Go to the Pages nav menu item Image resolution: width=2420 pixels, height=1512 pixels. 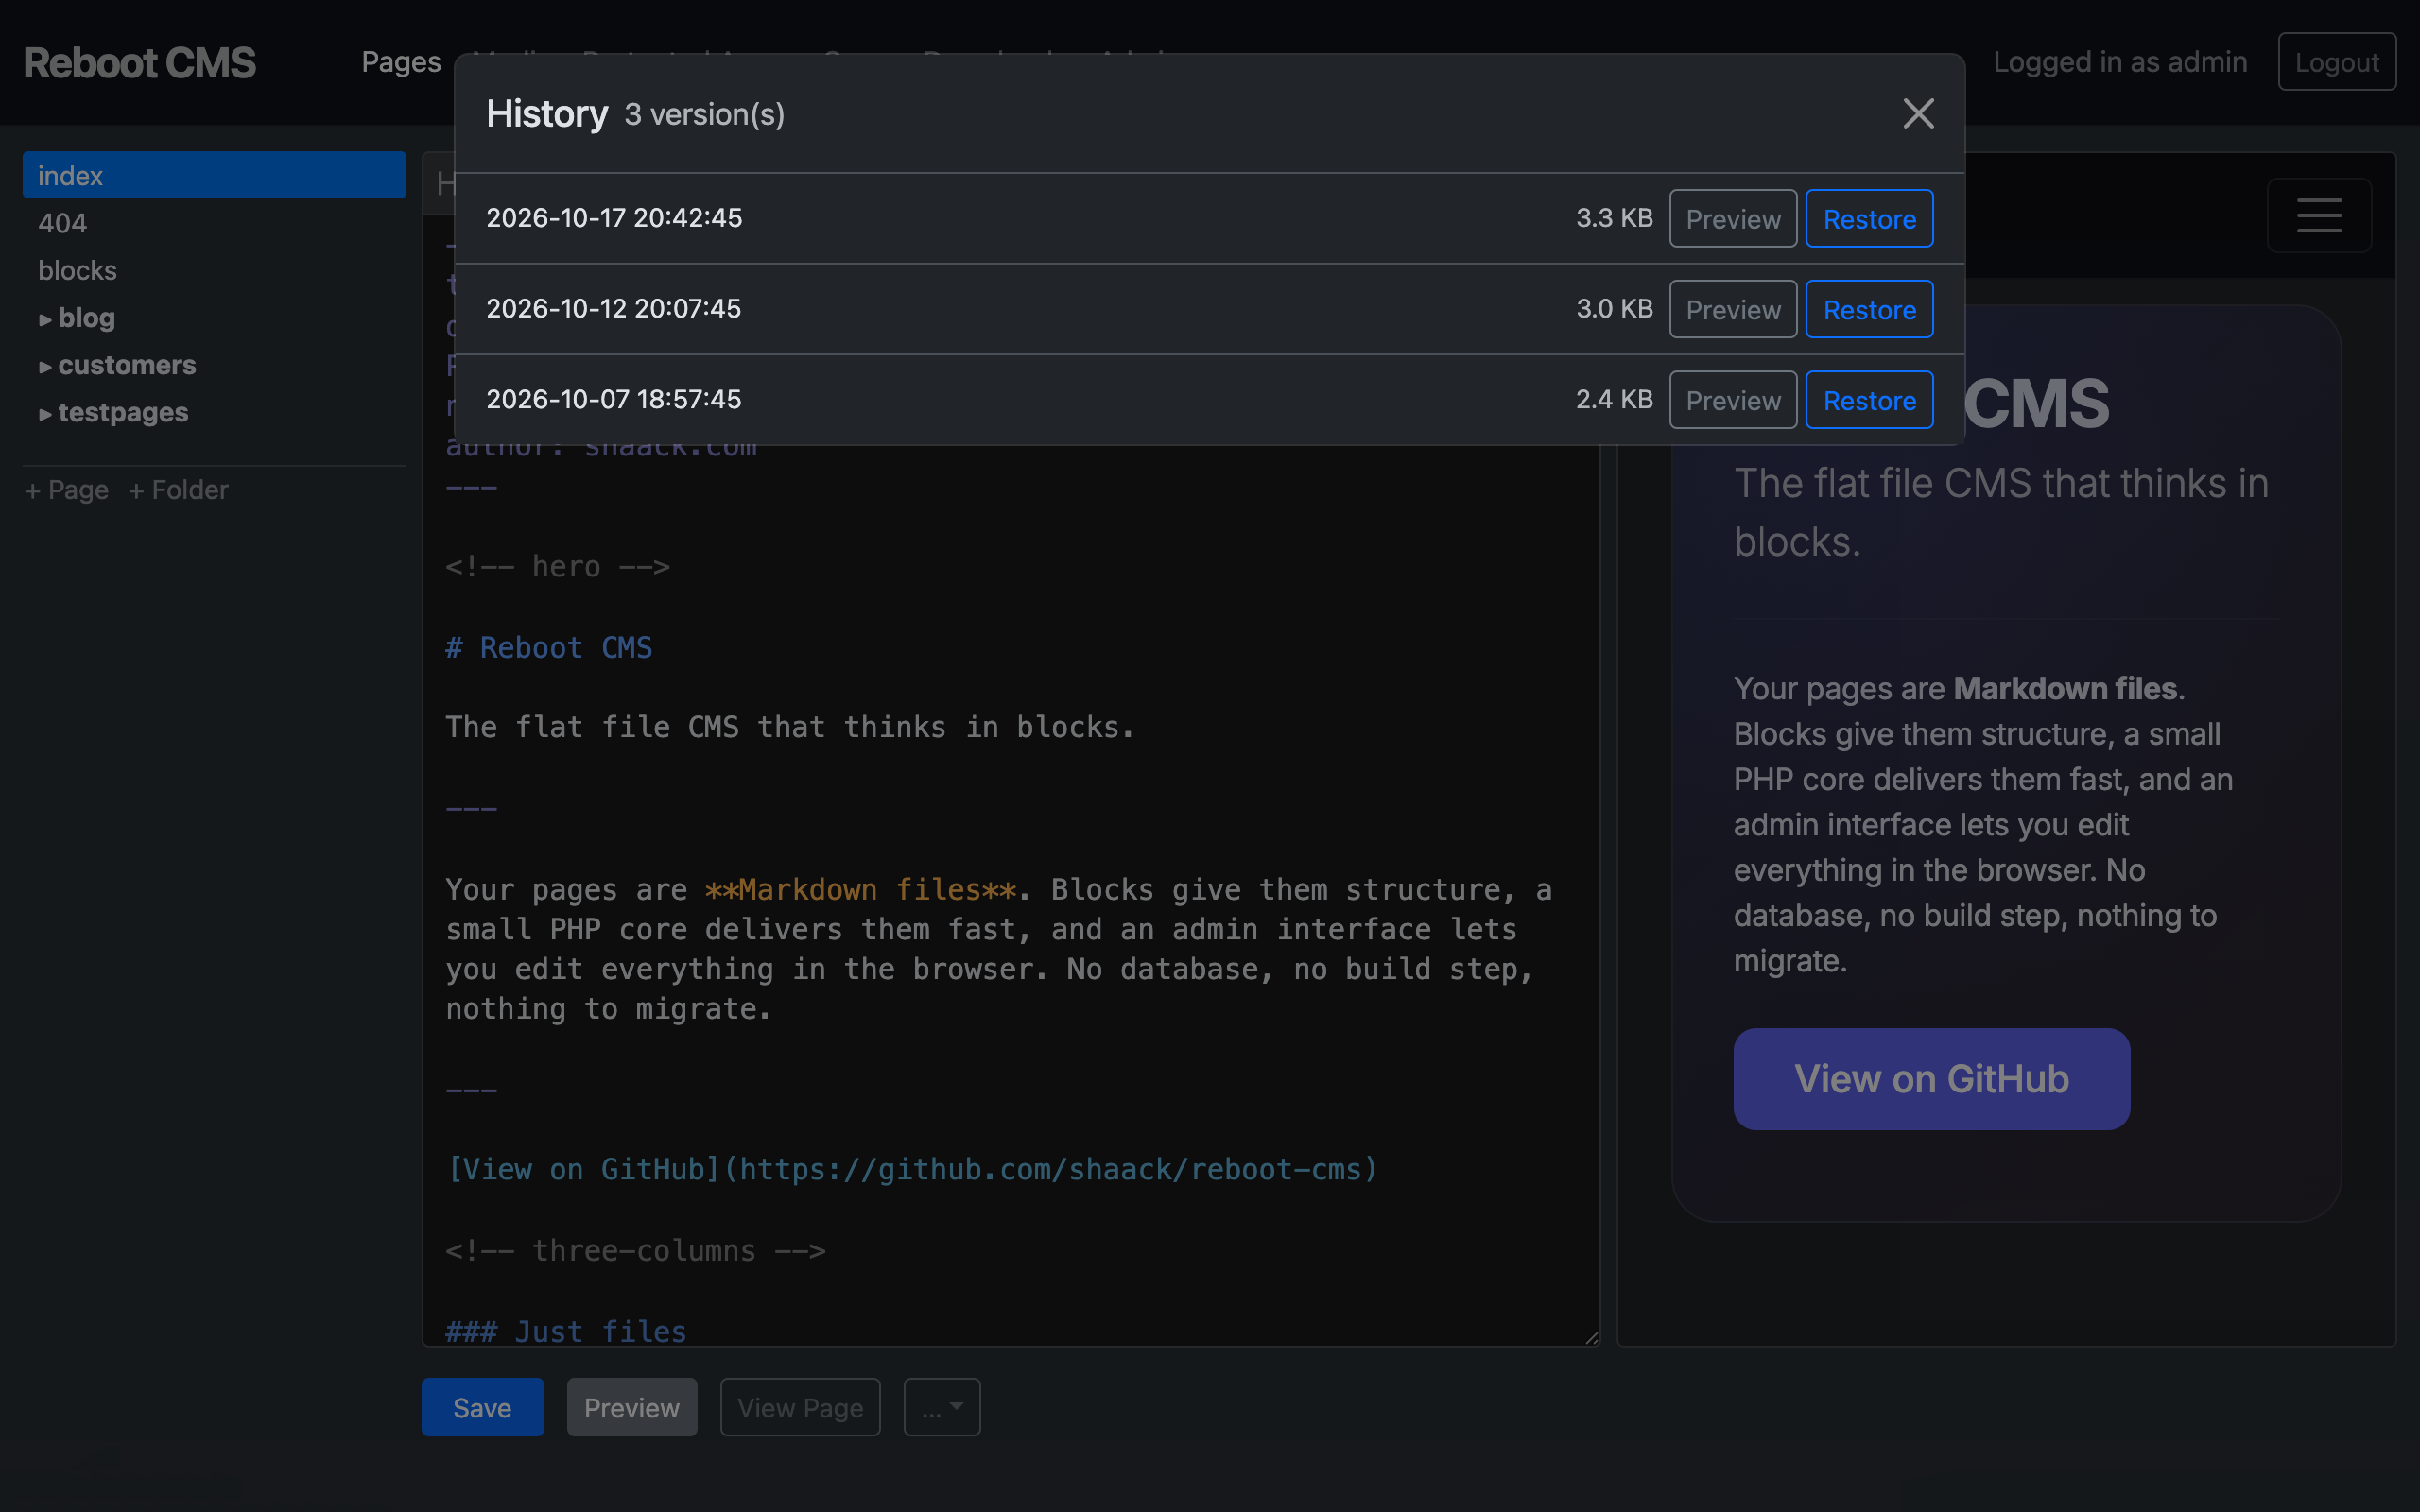pyautogui.click(x=401, y=62)
